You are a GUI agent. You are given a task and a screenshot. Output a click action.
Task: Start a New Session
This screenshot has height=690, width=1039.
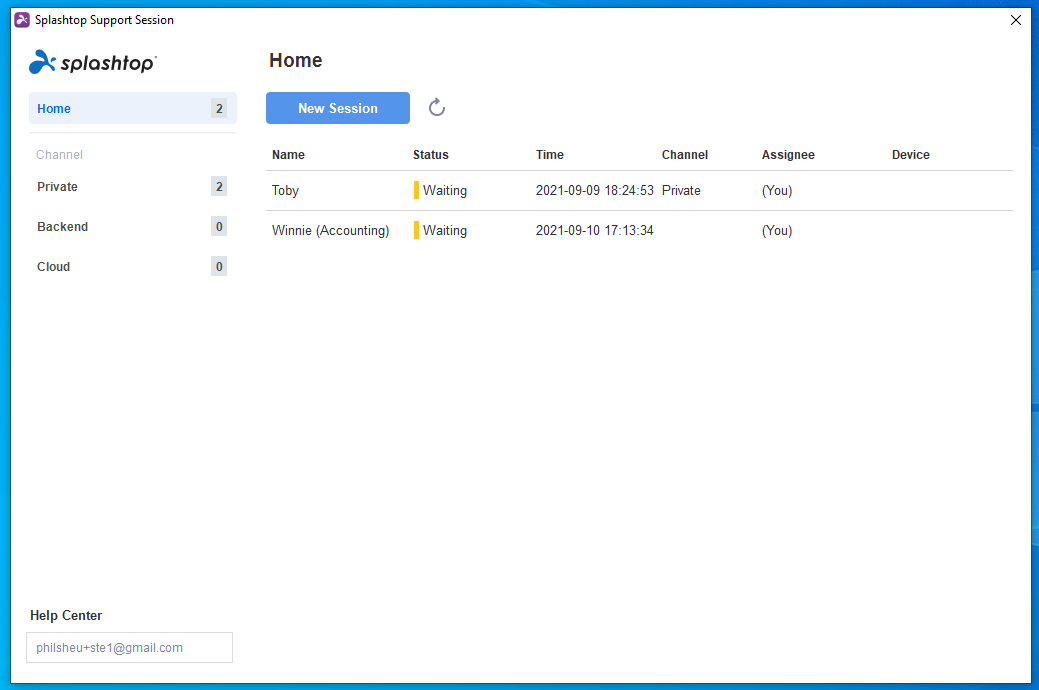click(338, 108)
